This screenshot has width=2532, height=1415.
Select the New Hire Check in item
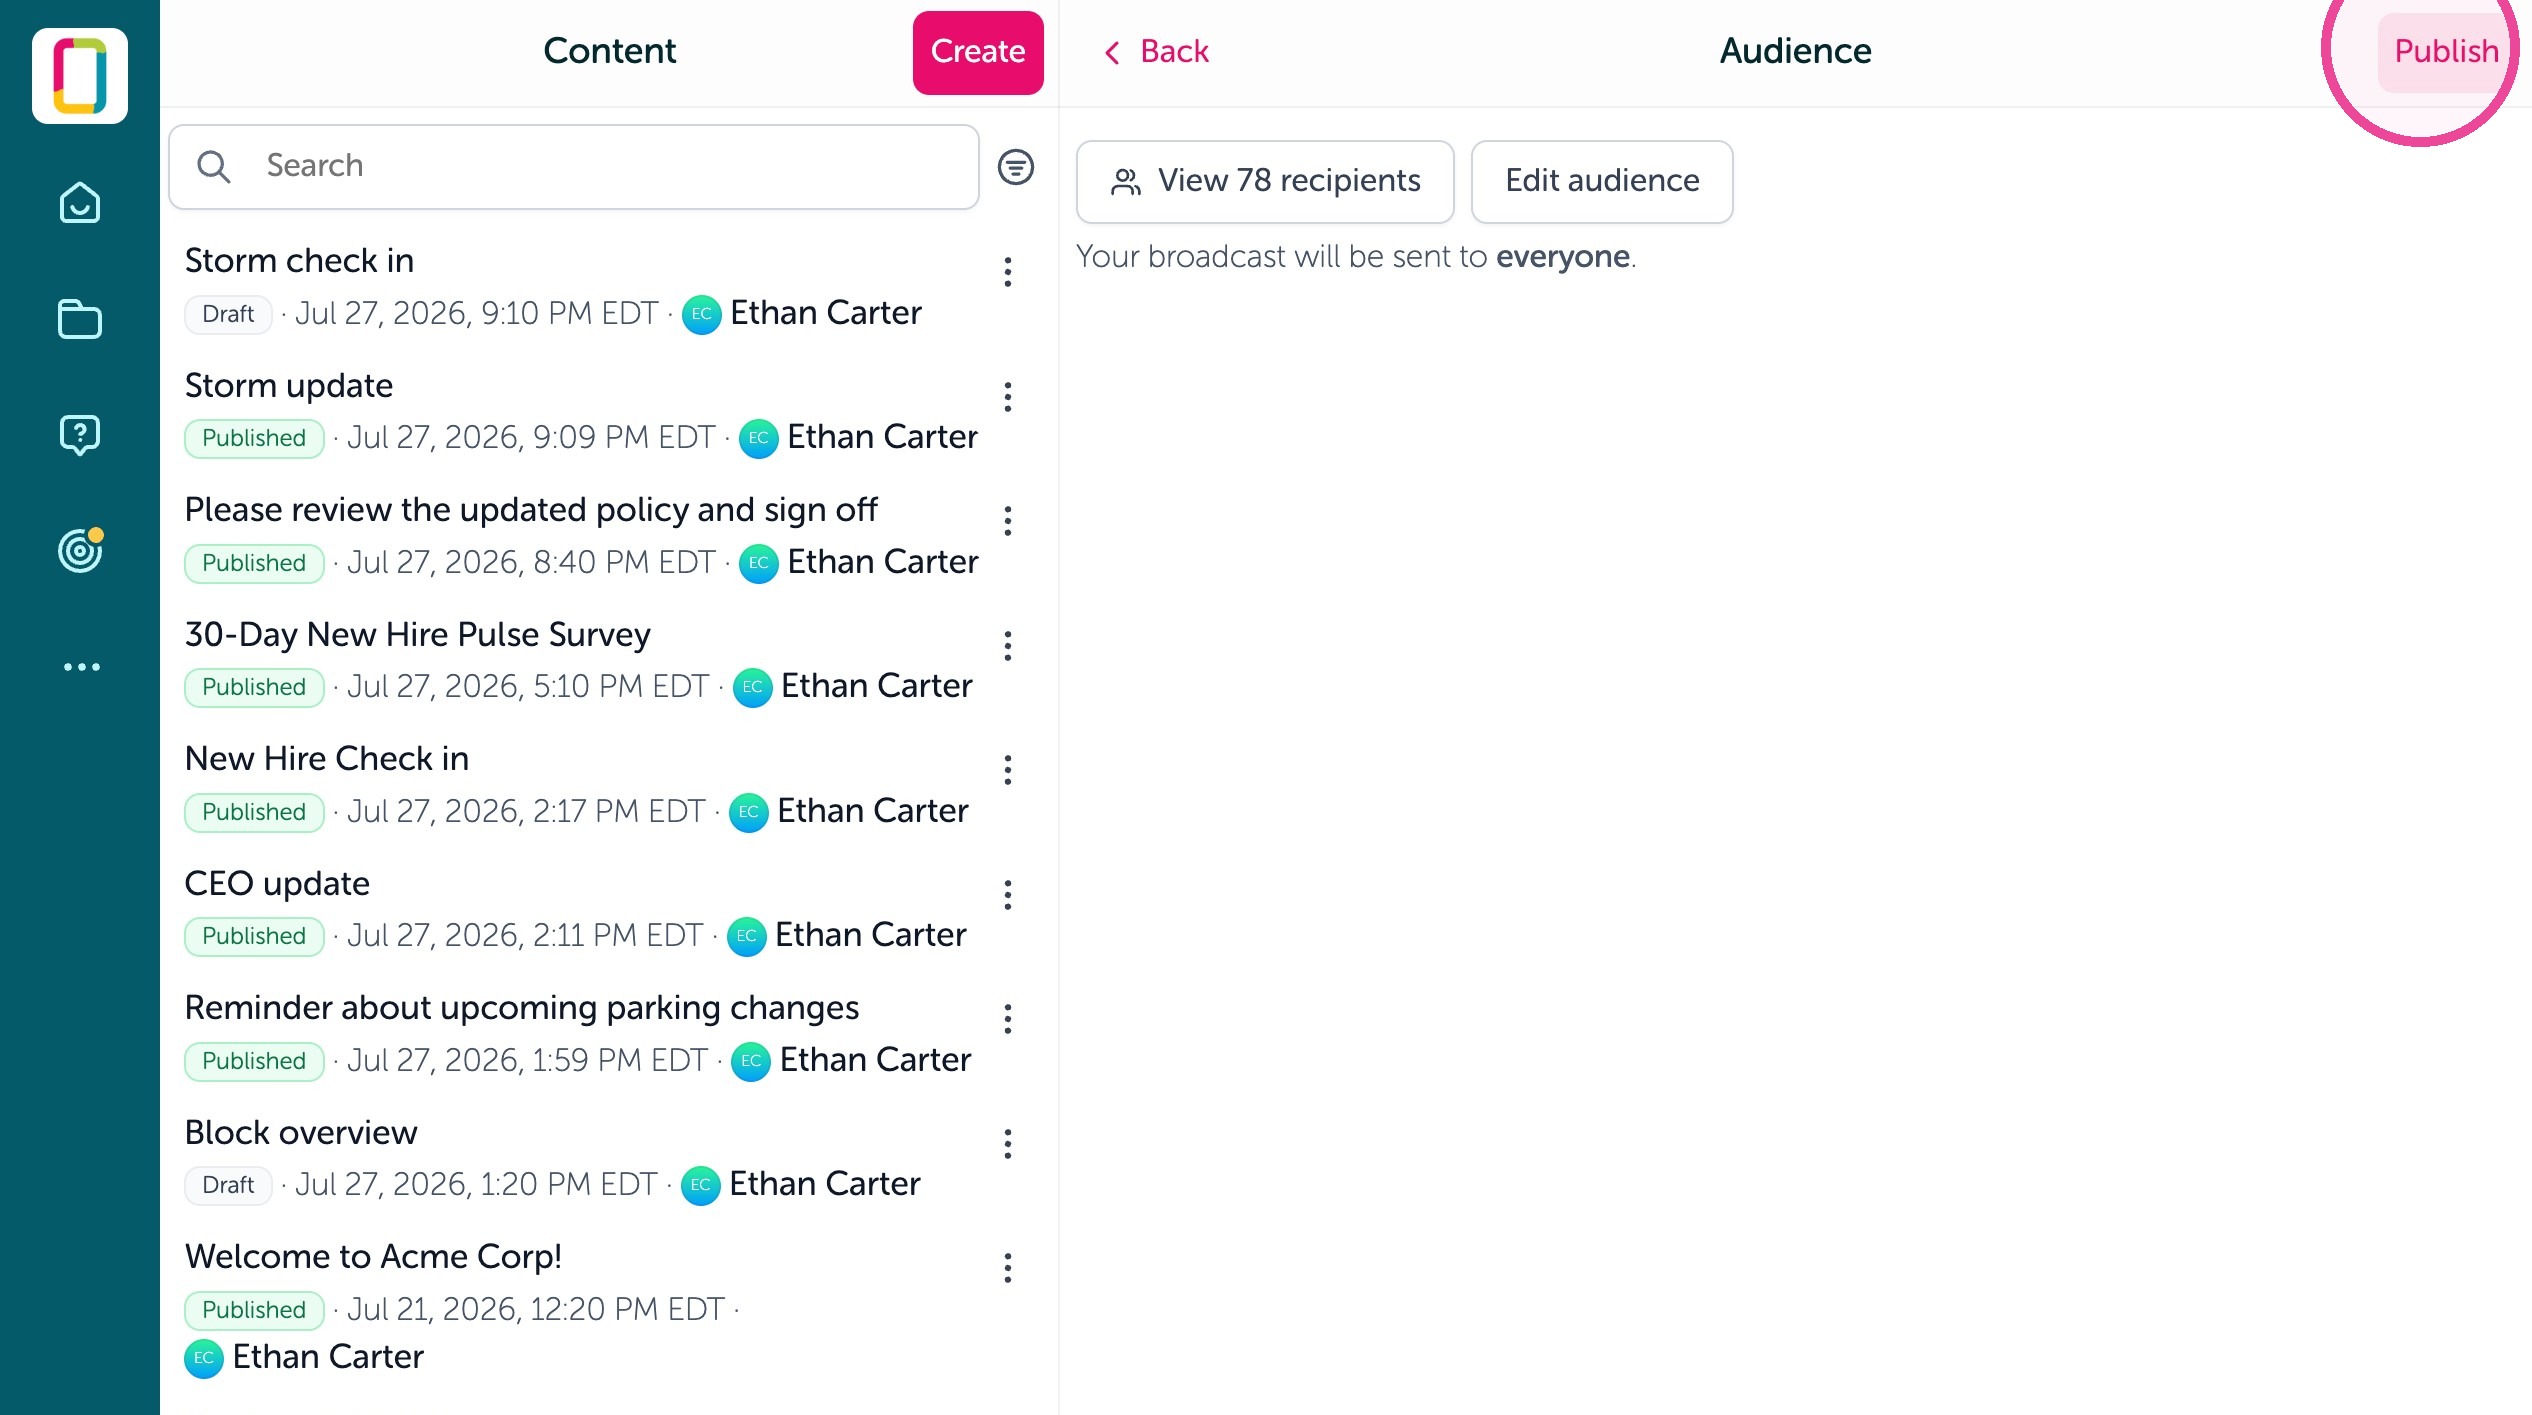pyautogui.click(x=580, y=785)
